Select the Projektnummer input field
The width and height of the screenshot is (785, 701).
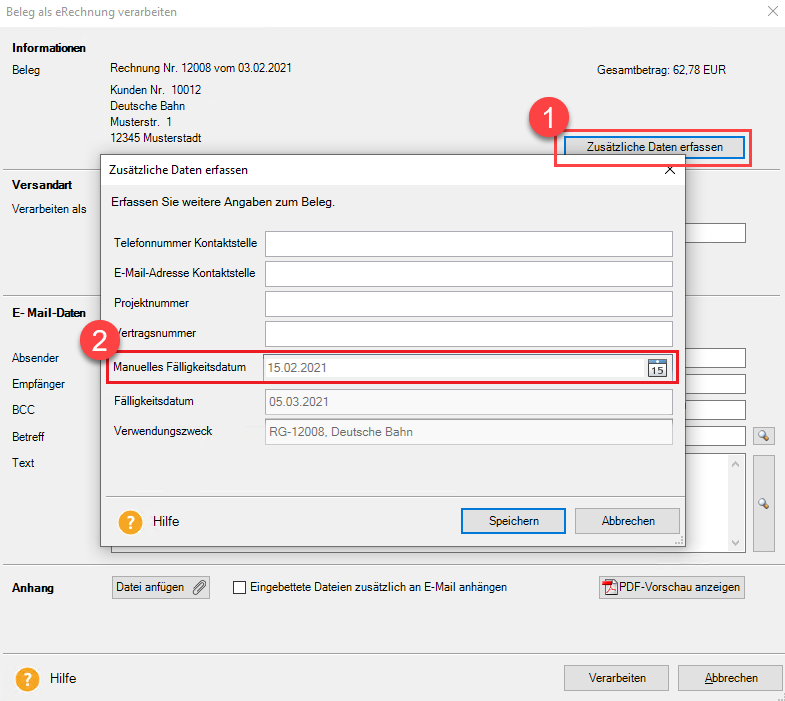tap(468, 304)
